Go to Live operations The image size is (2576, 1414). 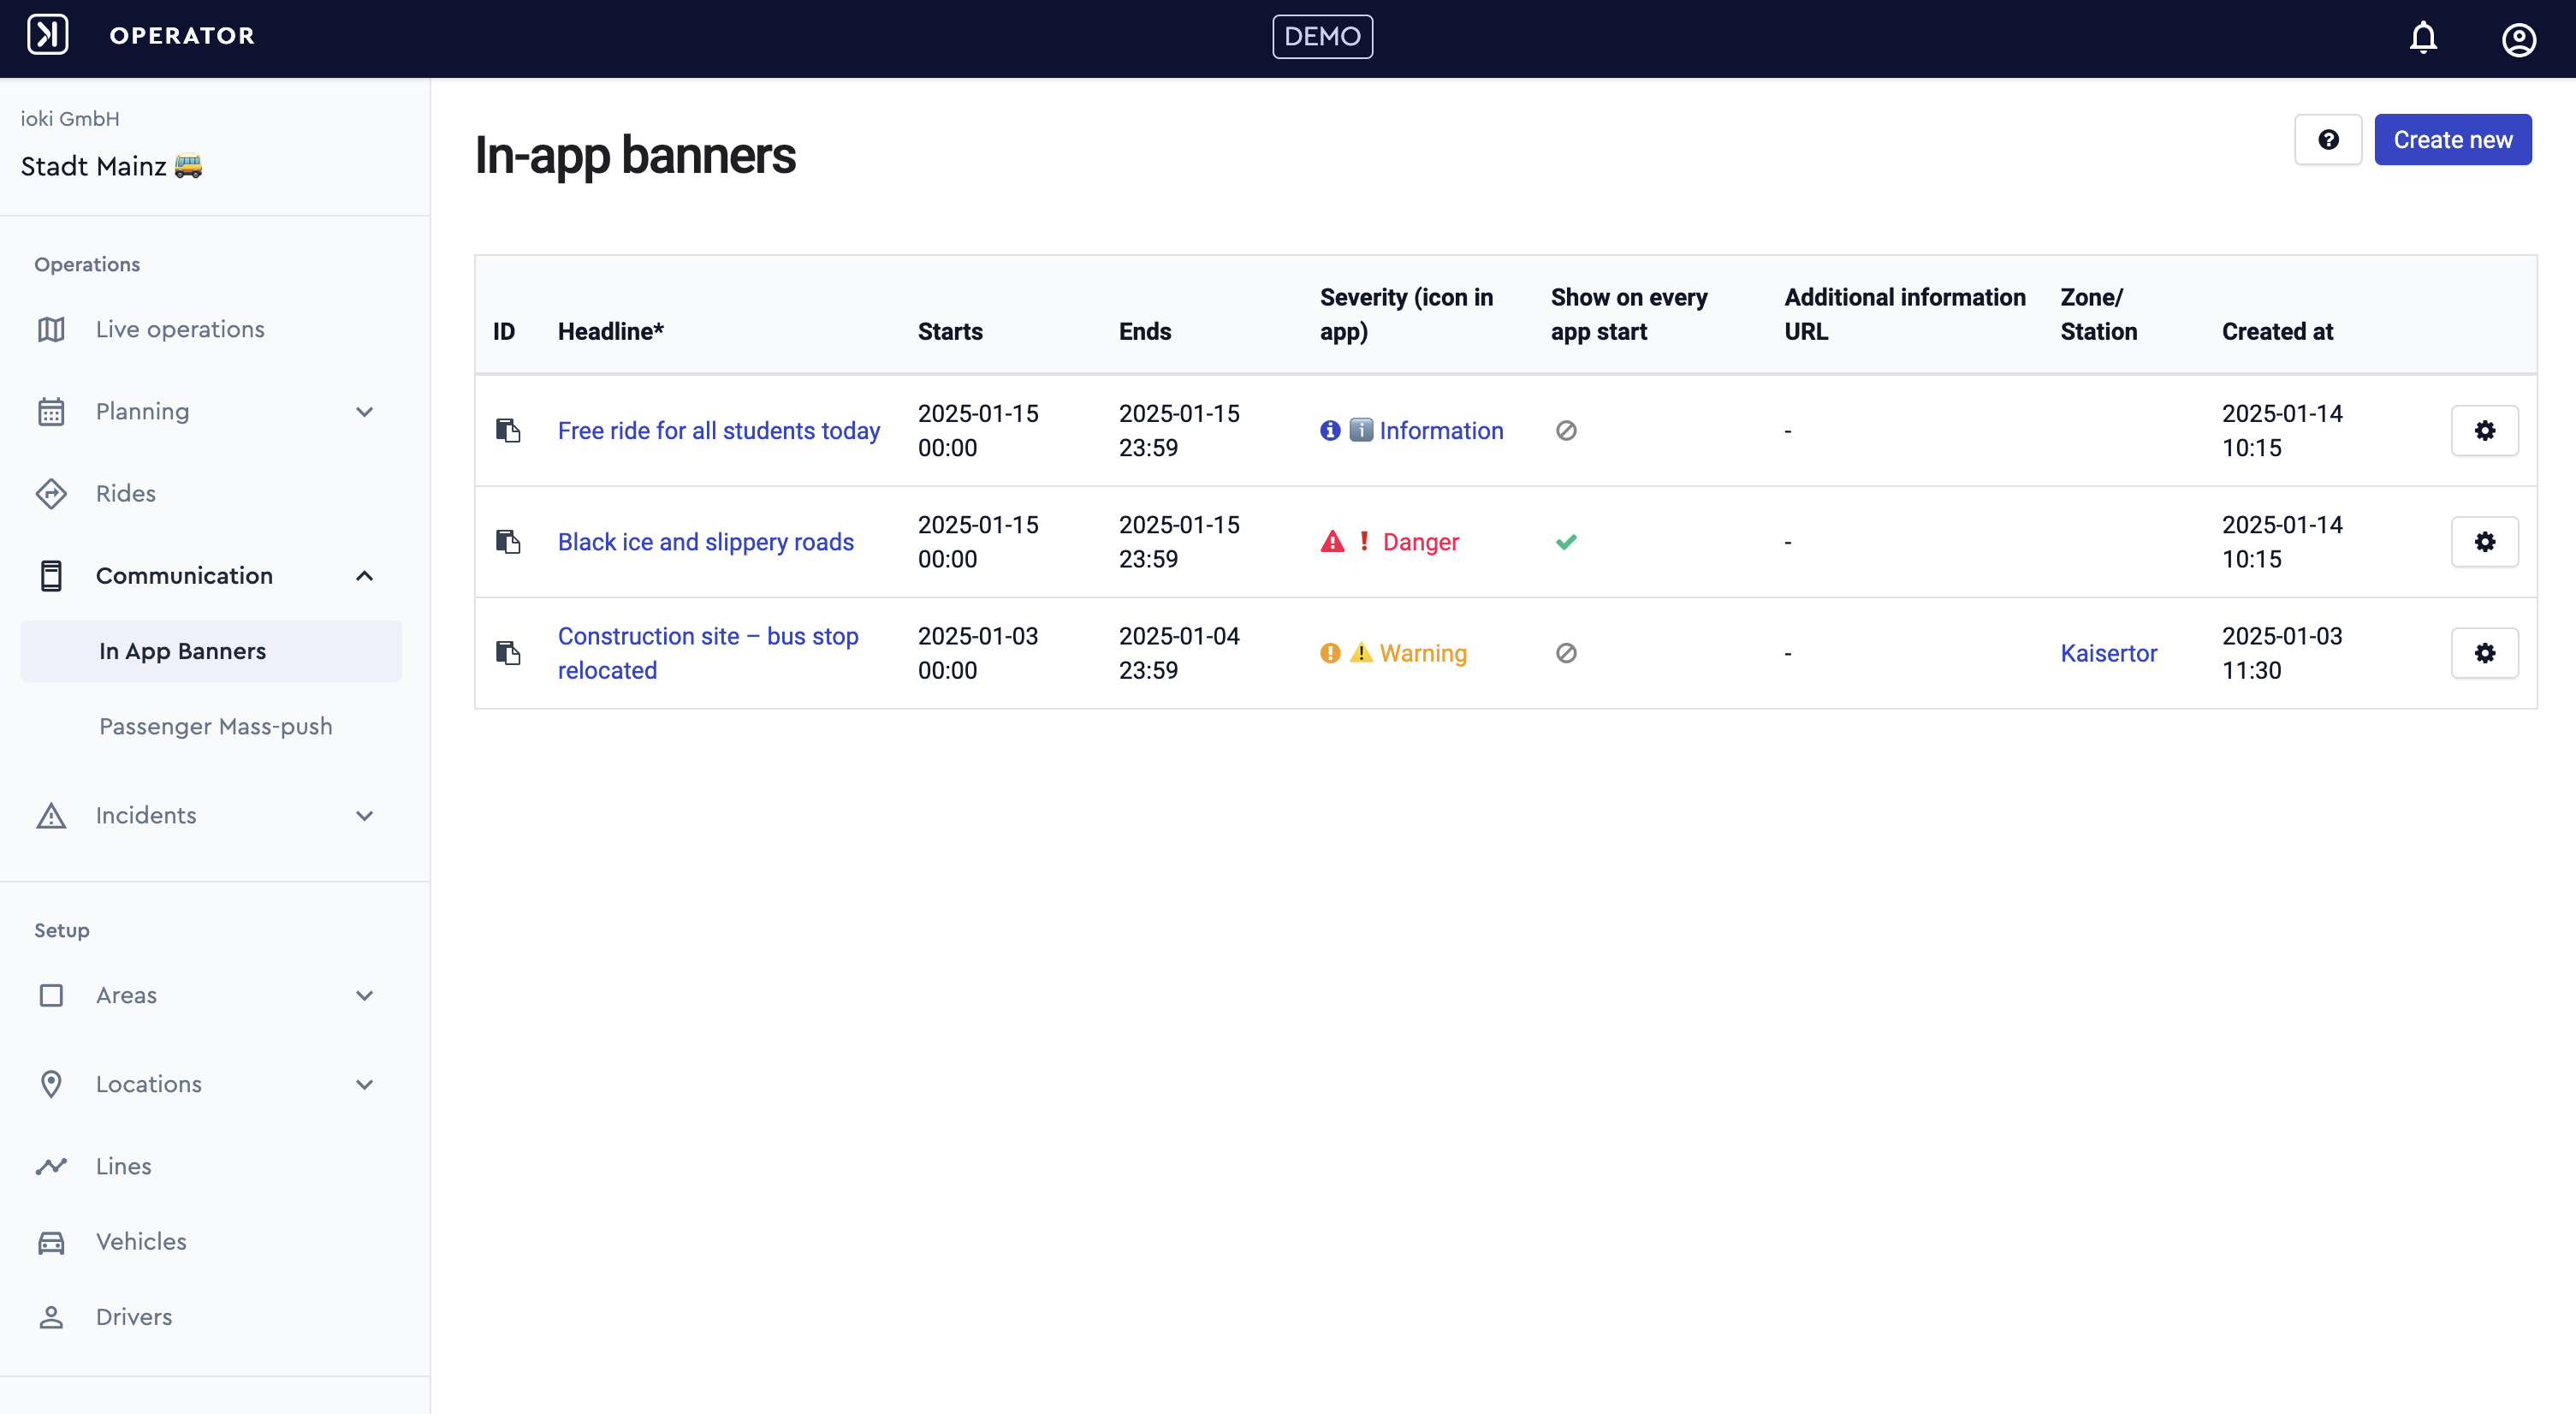tap(180, 329)
